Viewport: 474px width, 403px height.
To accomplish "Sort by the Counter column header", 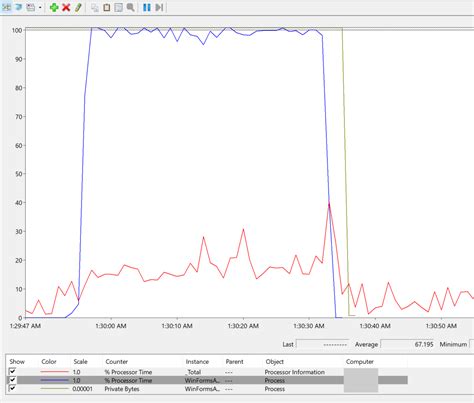I will pyautogui.click(x=116, y=362).
